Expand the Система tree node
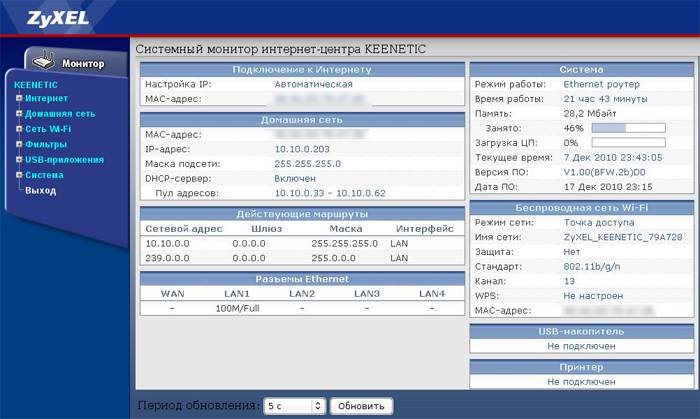Viewport: 700px width, 419px height. [19, 175]
